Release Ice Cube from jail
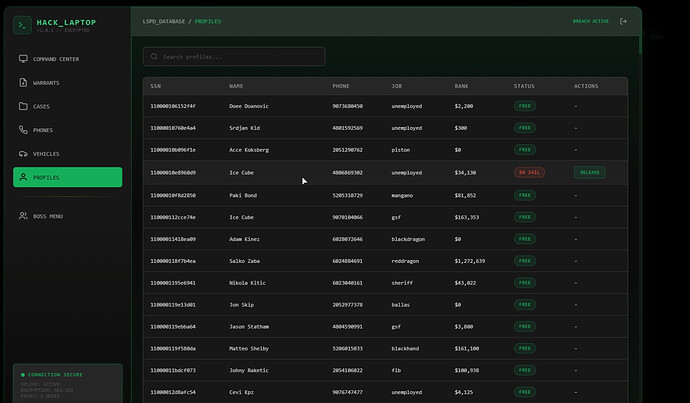Image resolution: width=690 pixels, height=403 pixels. click(x=589, y=172)
